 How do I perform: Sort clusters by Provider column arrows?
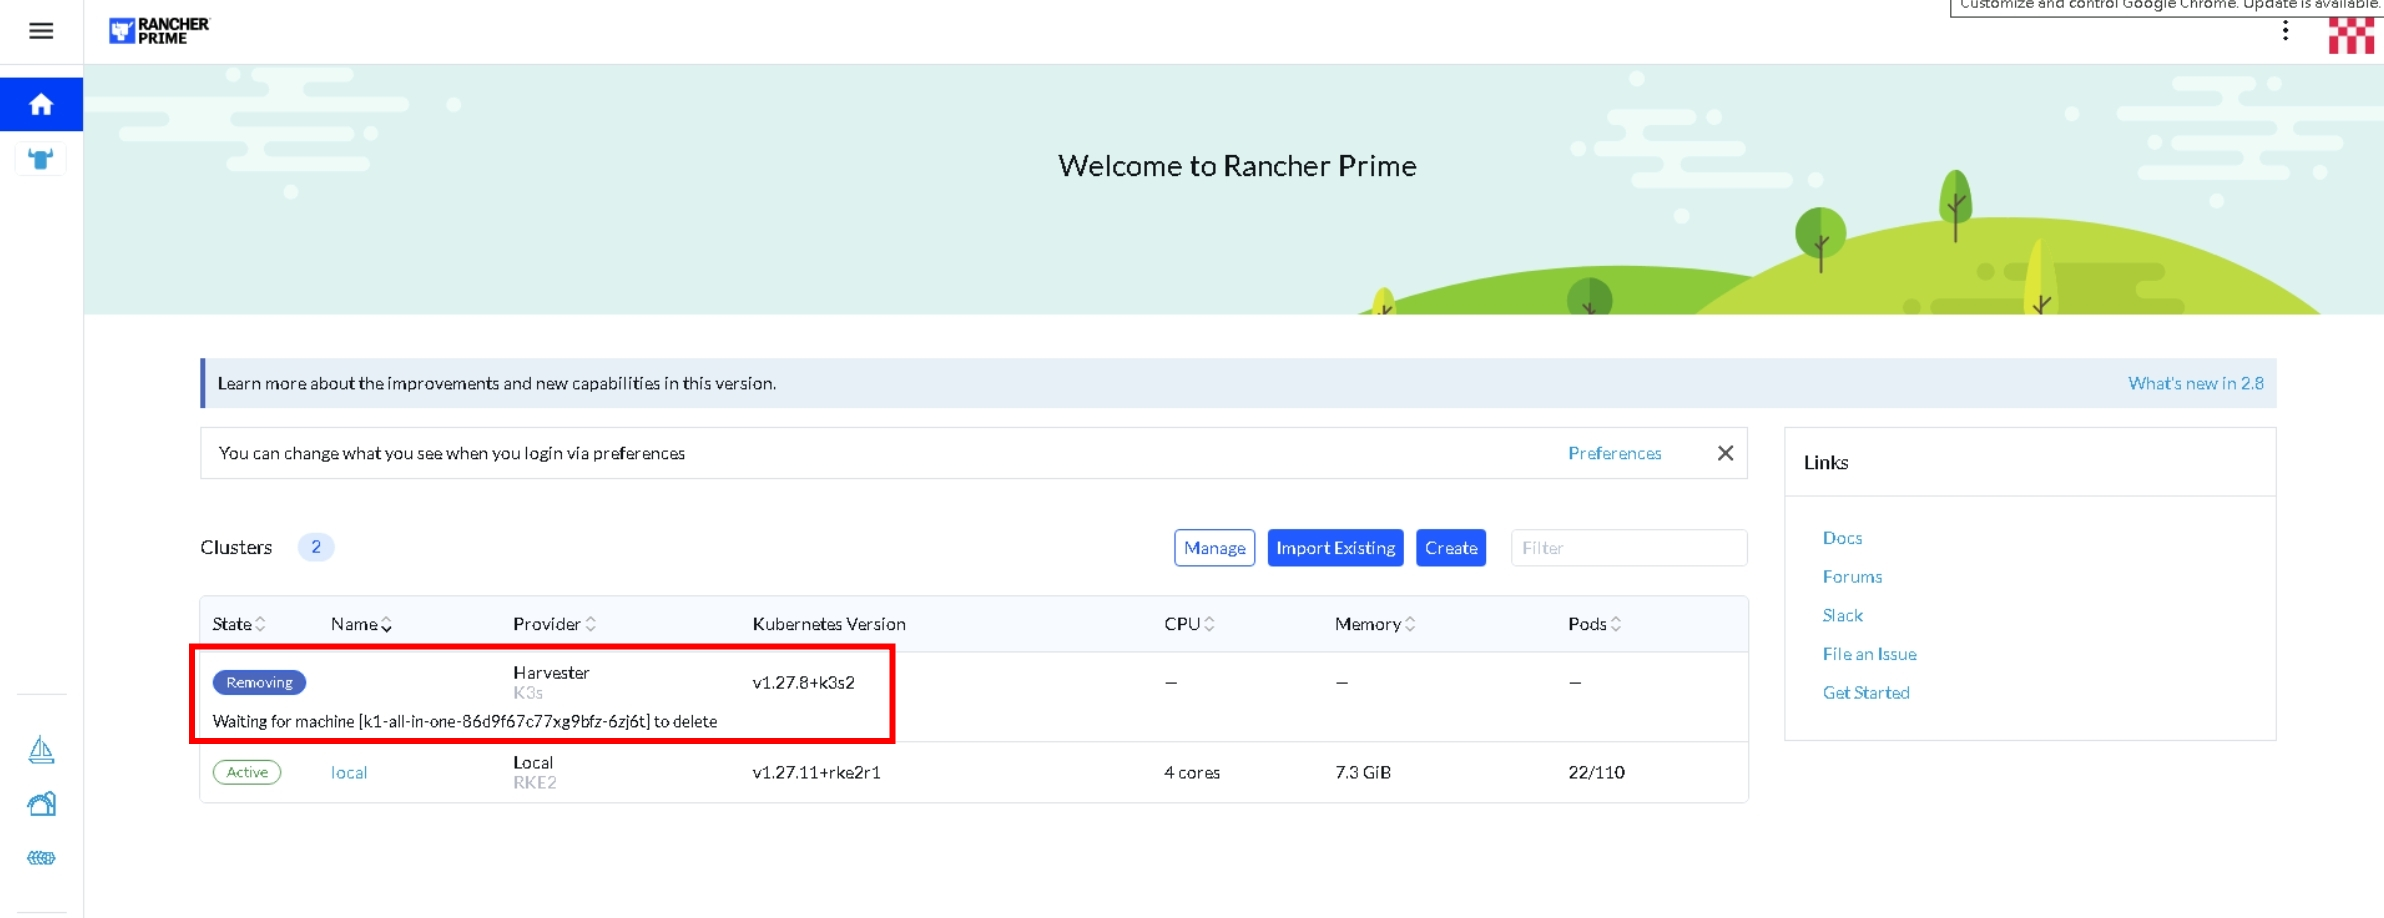click(591, 624)
